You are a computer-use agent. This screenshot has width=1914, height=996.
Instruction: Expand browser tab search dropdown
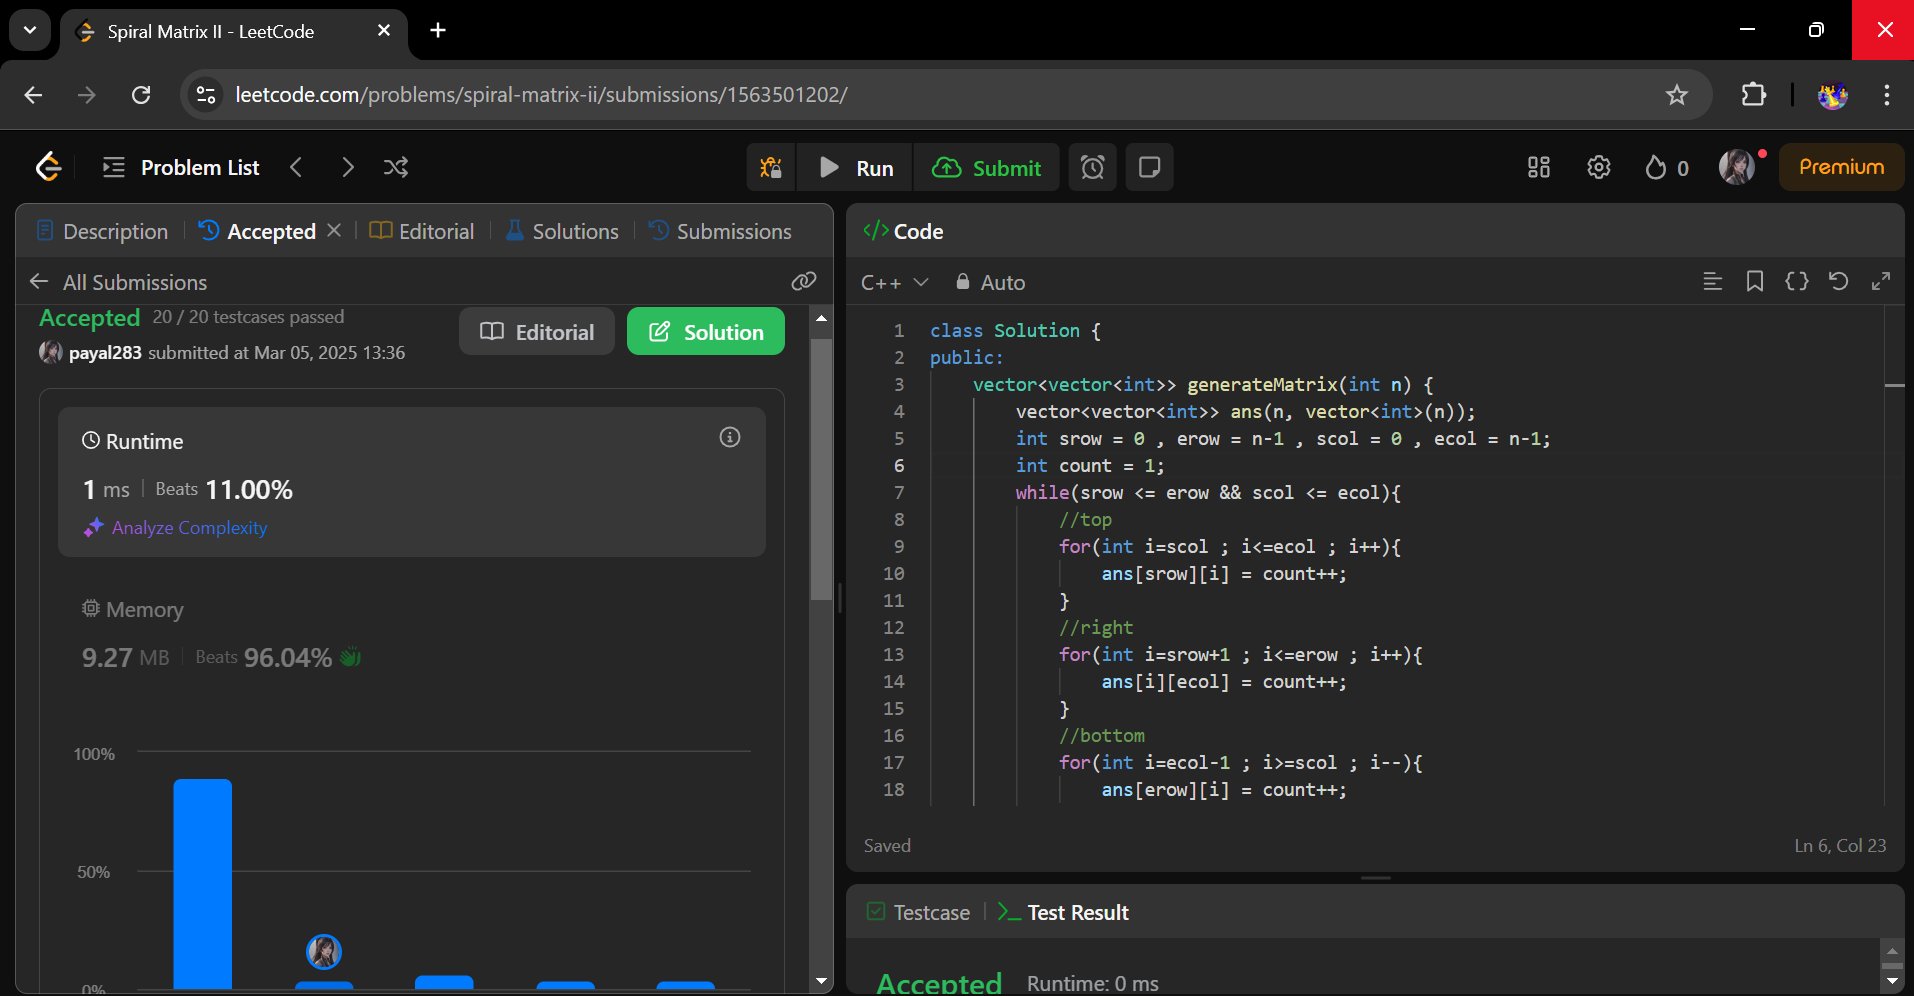pos(30,30)
